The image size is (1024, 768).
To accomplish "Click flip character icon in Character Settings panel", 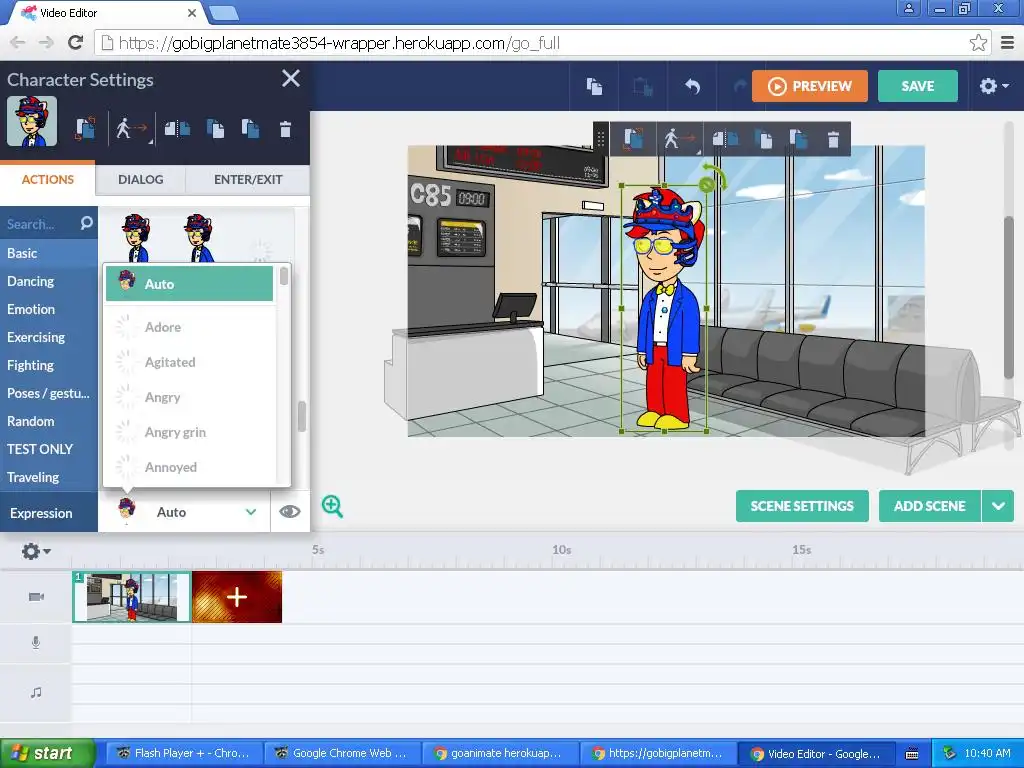I will pos(177,128).
